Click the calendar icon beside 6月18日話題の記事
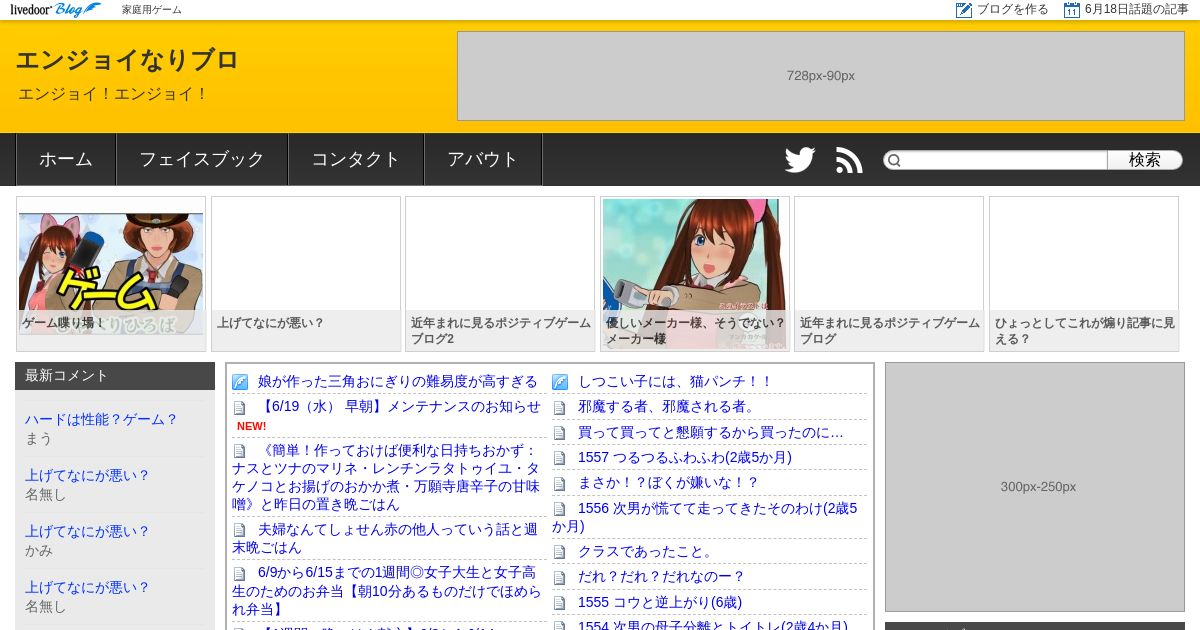 pos(1072,10)
